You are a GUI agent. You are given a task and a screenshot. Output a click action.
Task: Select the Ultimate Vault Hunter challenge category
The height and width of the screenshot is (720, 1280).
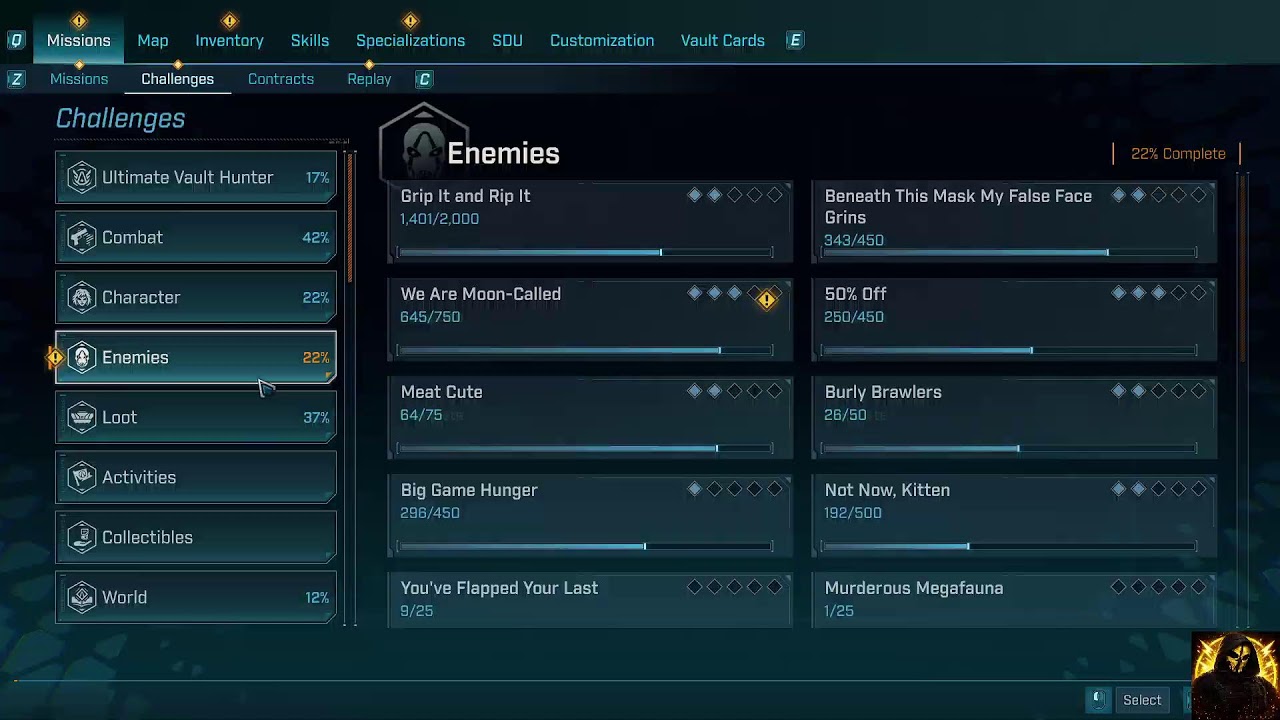click(x=196, y=178)
